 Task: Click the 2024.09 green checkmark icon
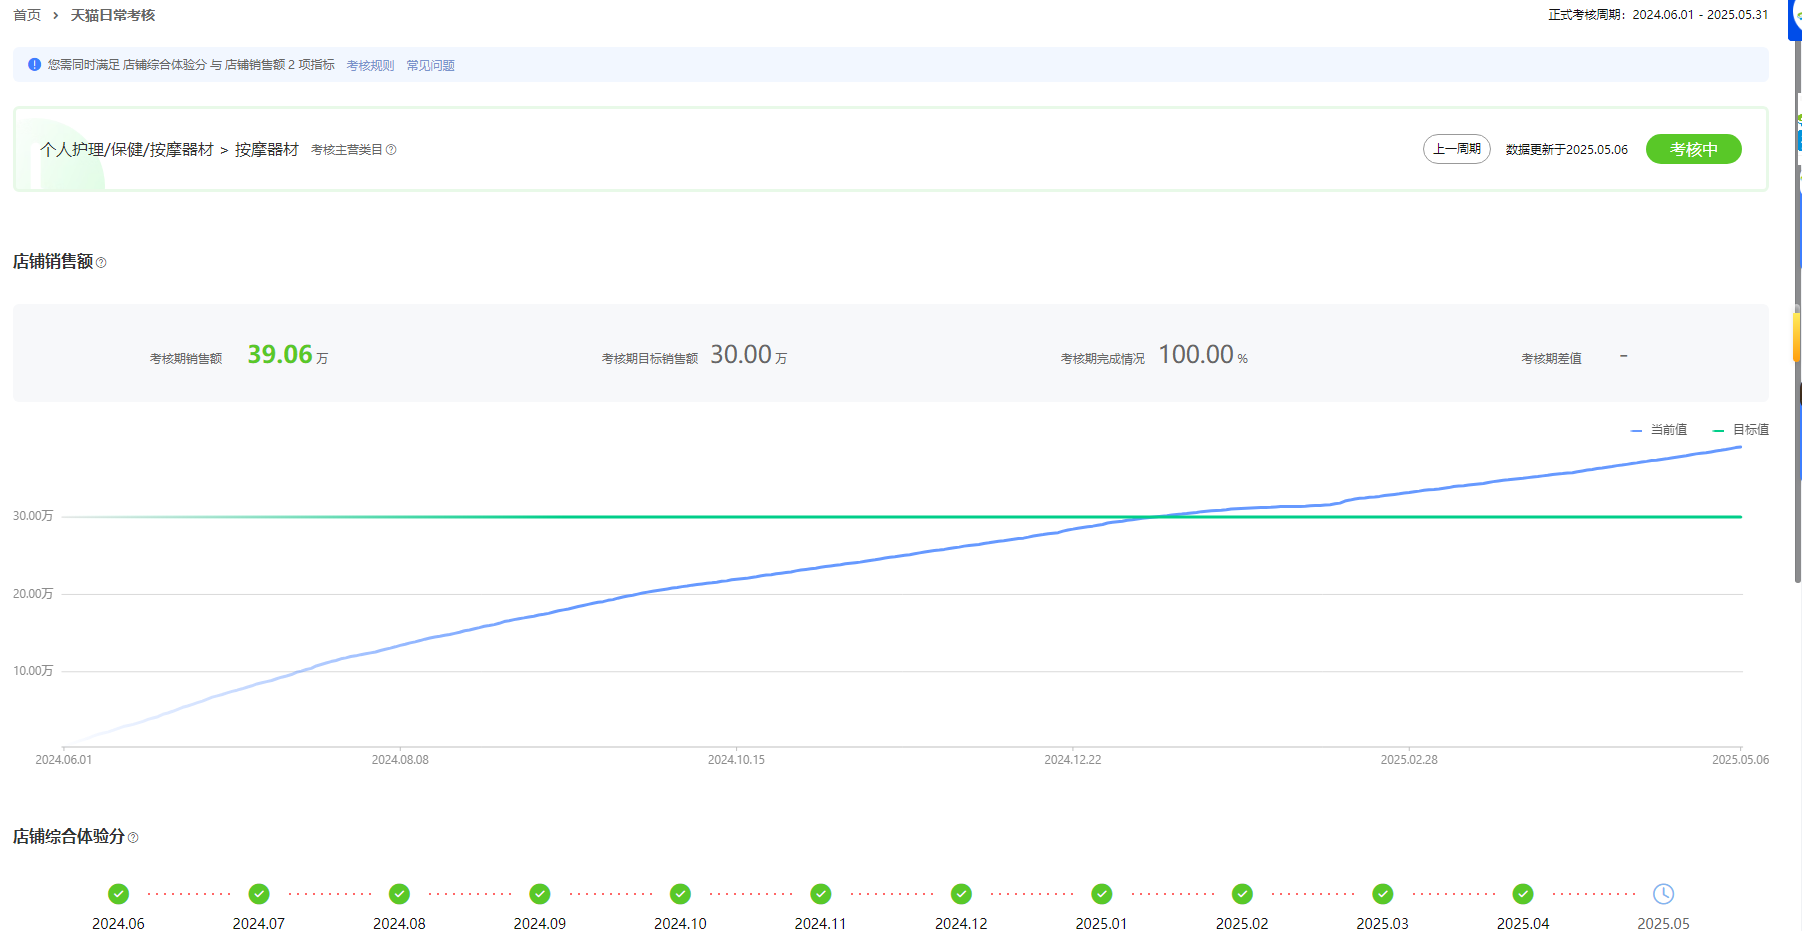point(540,894)
